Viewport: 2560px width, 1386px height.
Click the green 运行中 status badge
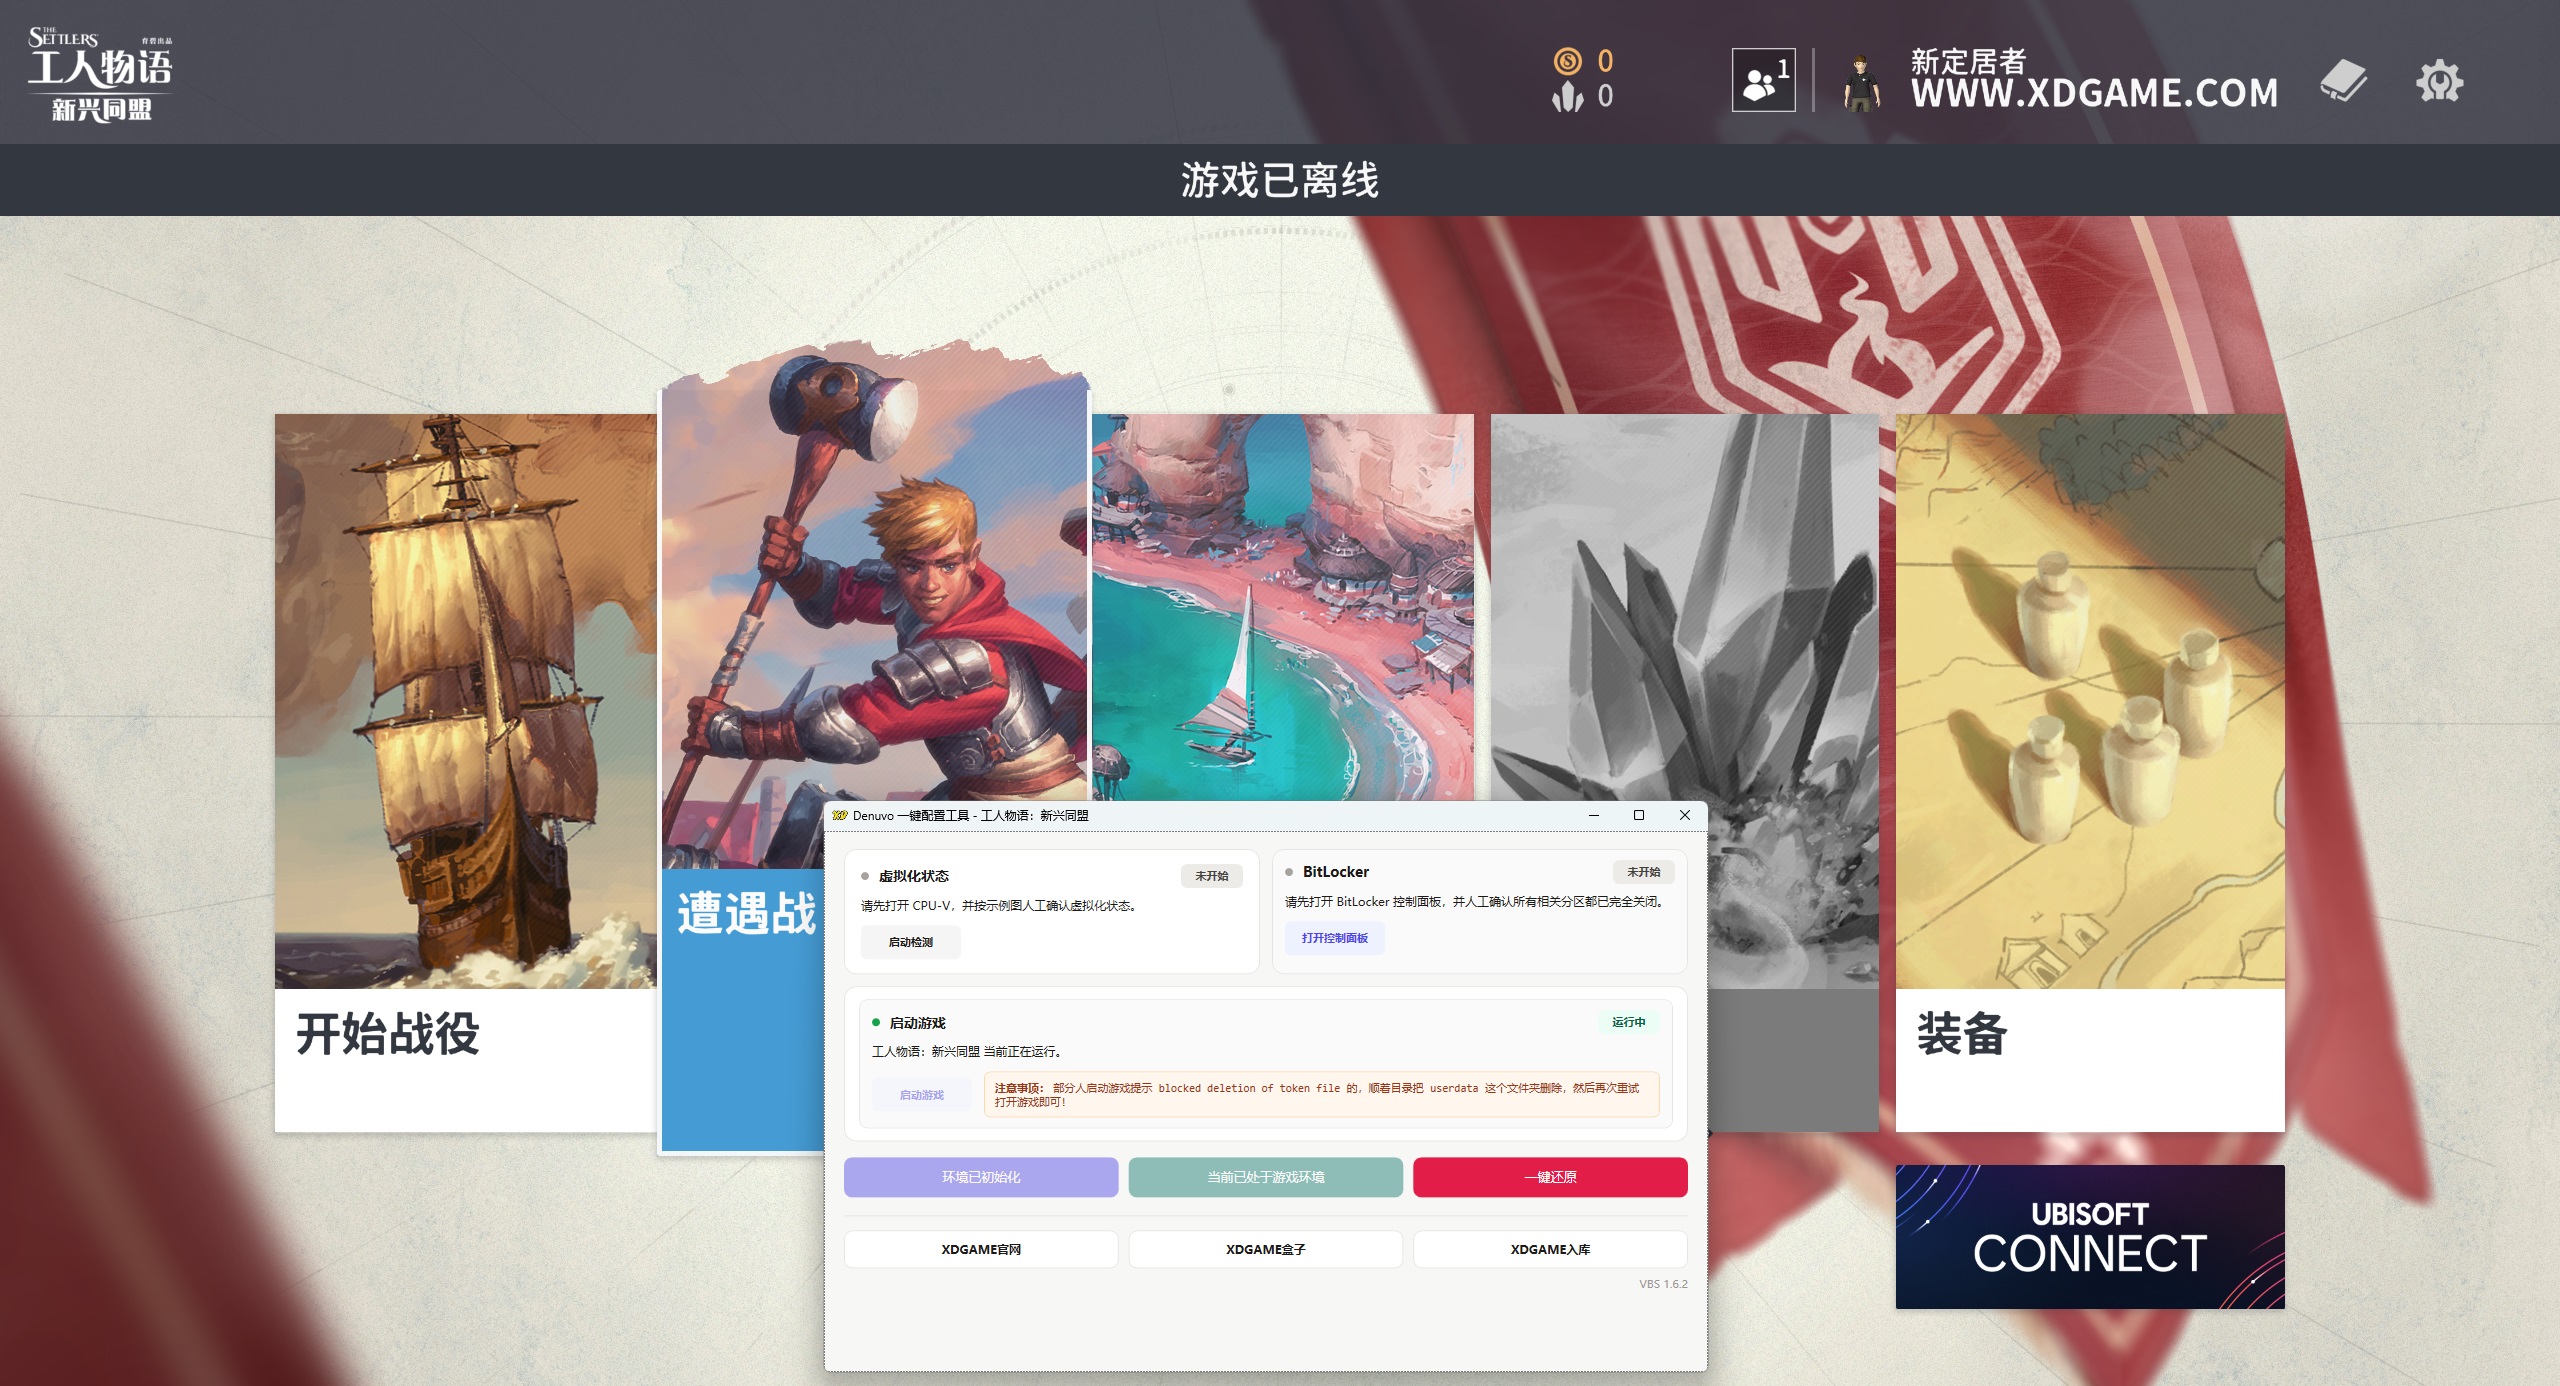(x=1629, y=1022)
